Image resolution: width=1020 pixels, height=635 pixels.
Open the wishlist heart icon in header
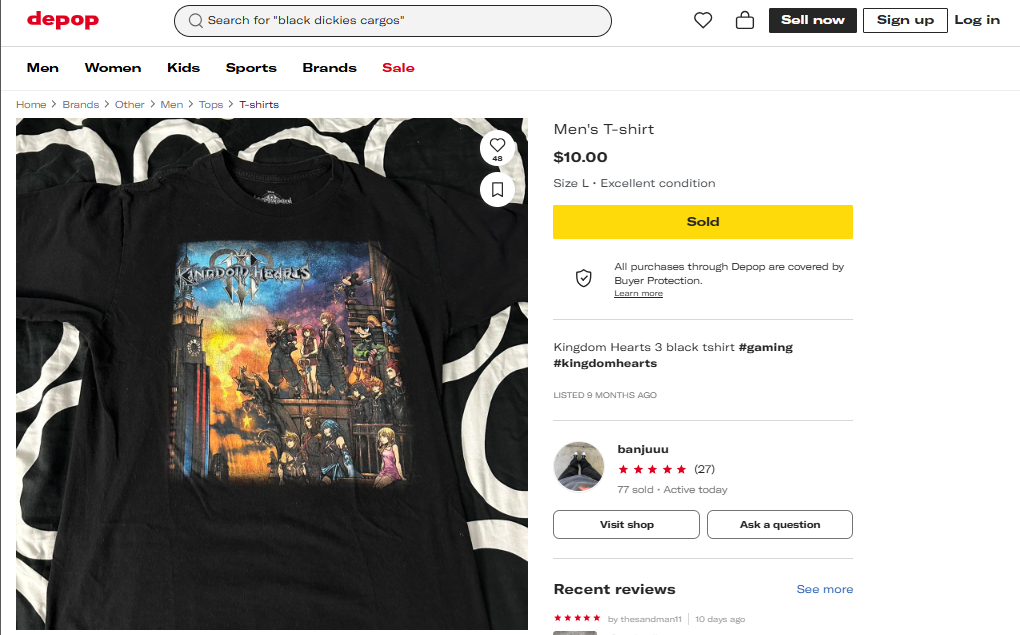(x=703, y=20)
